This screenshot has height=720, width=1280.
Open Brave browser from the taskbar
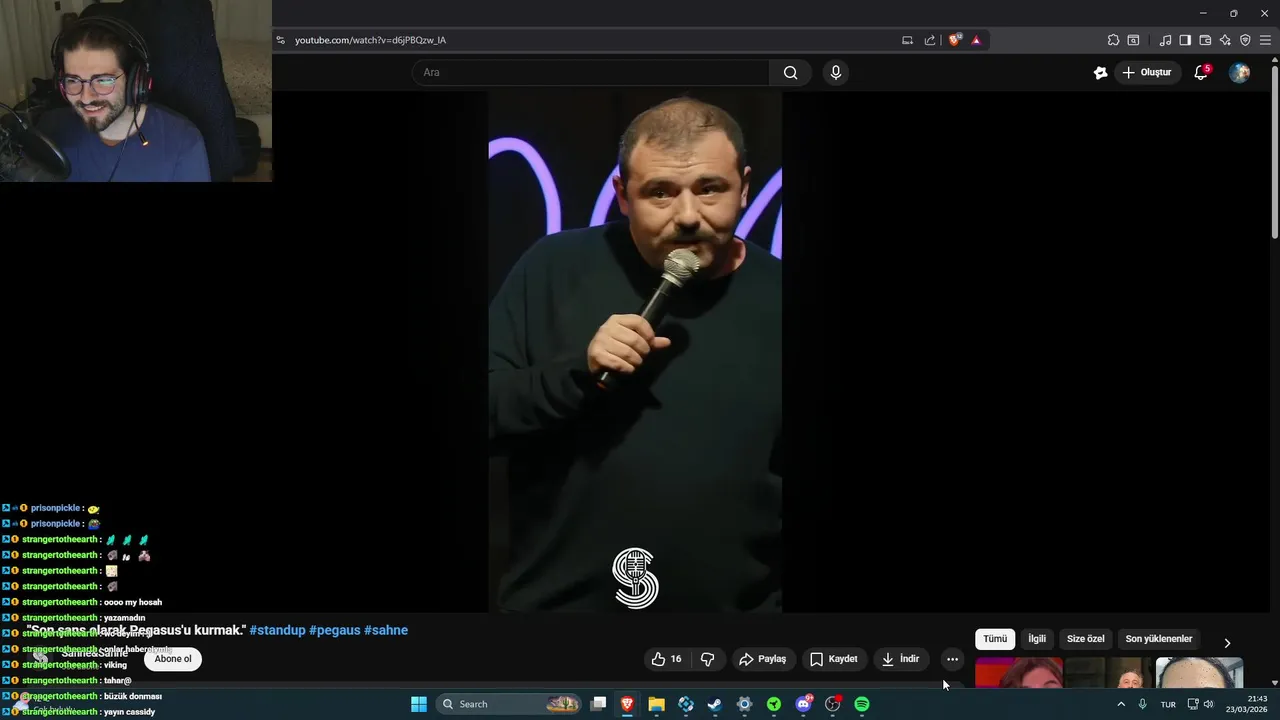pos(627,704)
